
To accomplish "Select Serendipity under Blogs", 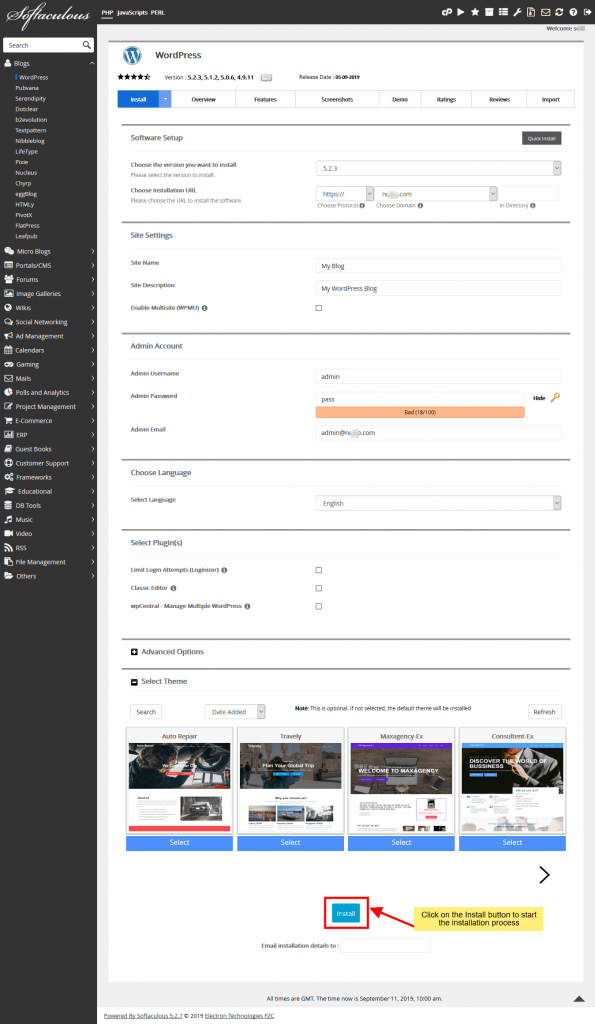I will [31, 99].
